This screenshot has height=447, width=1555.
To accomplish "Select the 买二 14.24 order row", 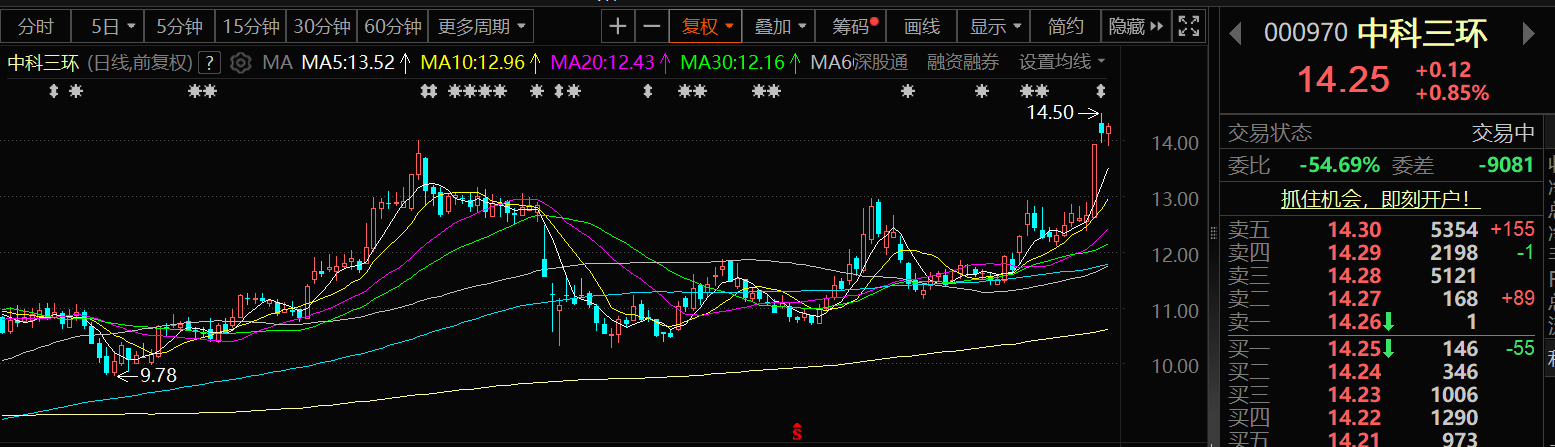I will [1381, 372].
